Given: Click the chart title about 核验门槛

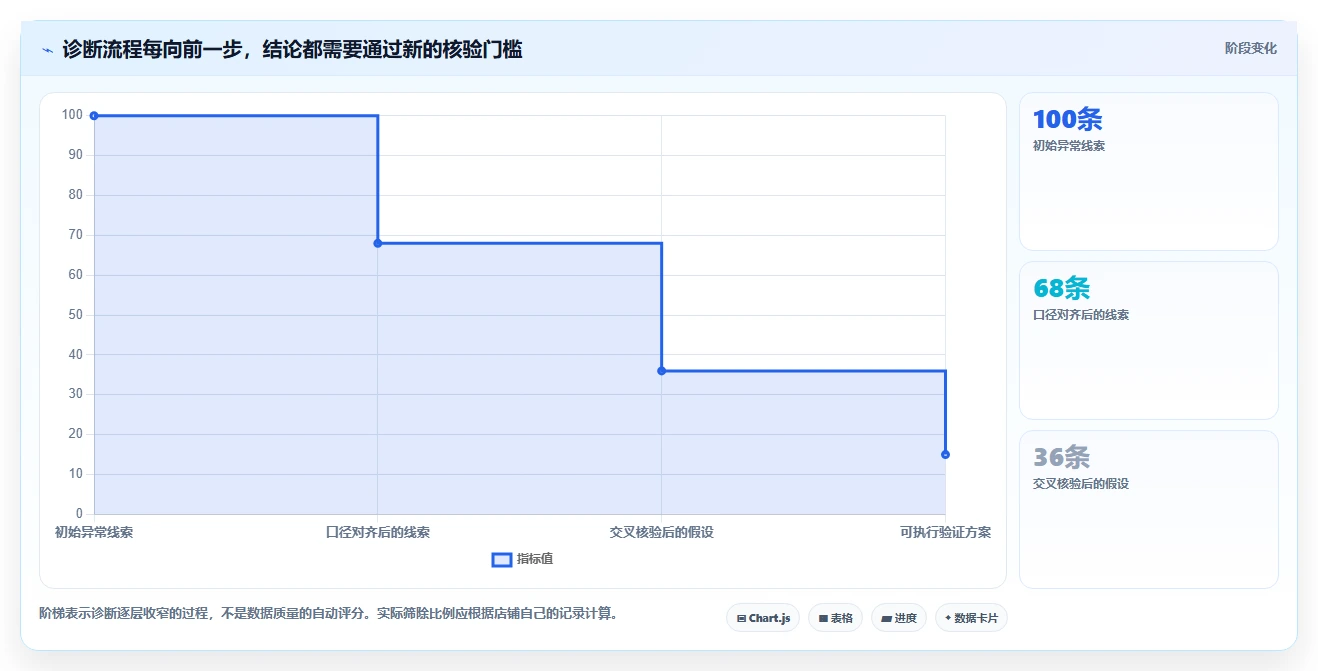Looking at the screenshot, I should pos(292,49).
